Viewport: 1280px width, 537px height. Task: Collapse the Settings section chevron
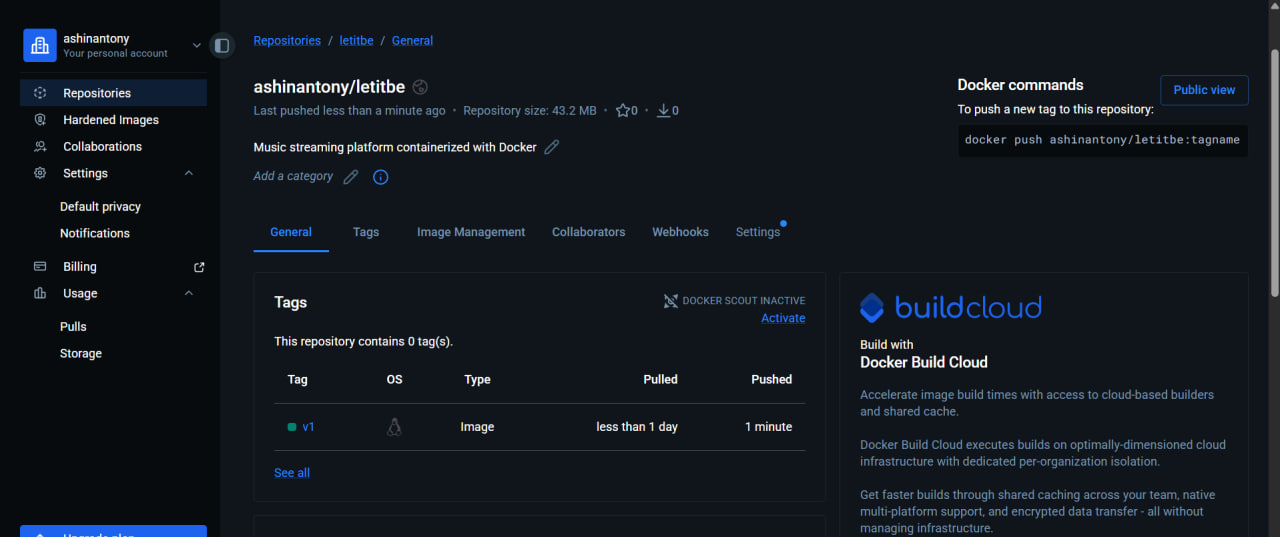coord(189,173)
